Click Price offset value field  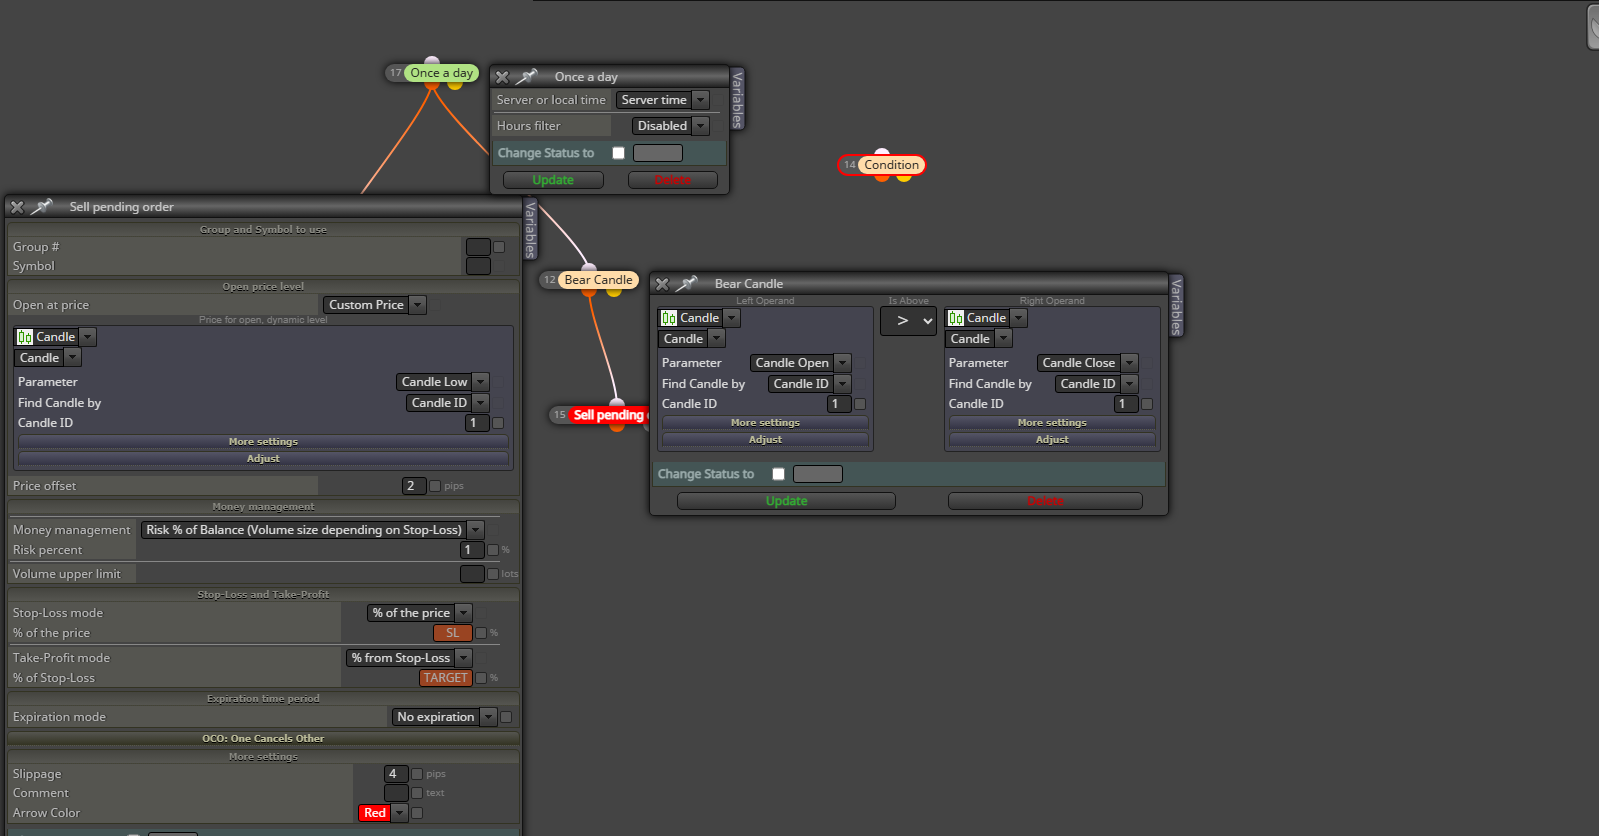pos(414,486)
